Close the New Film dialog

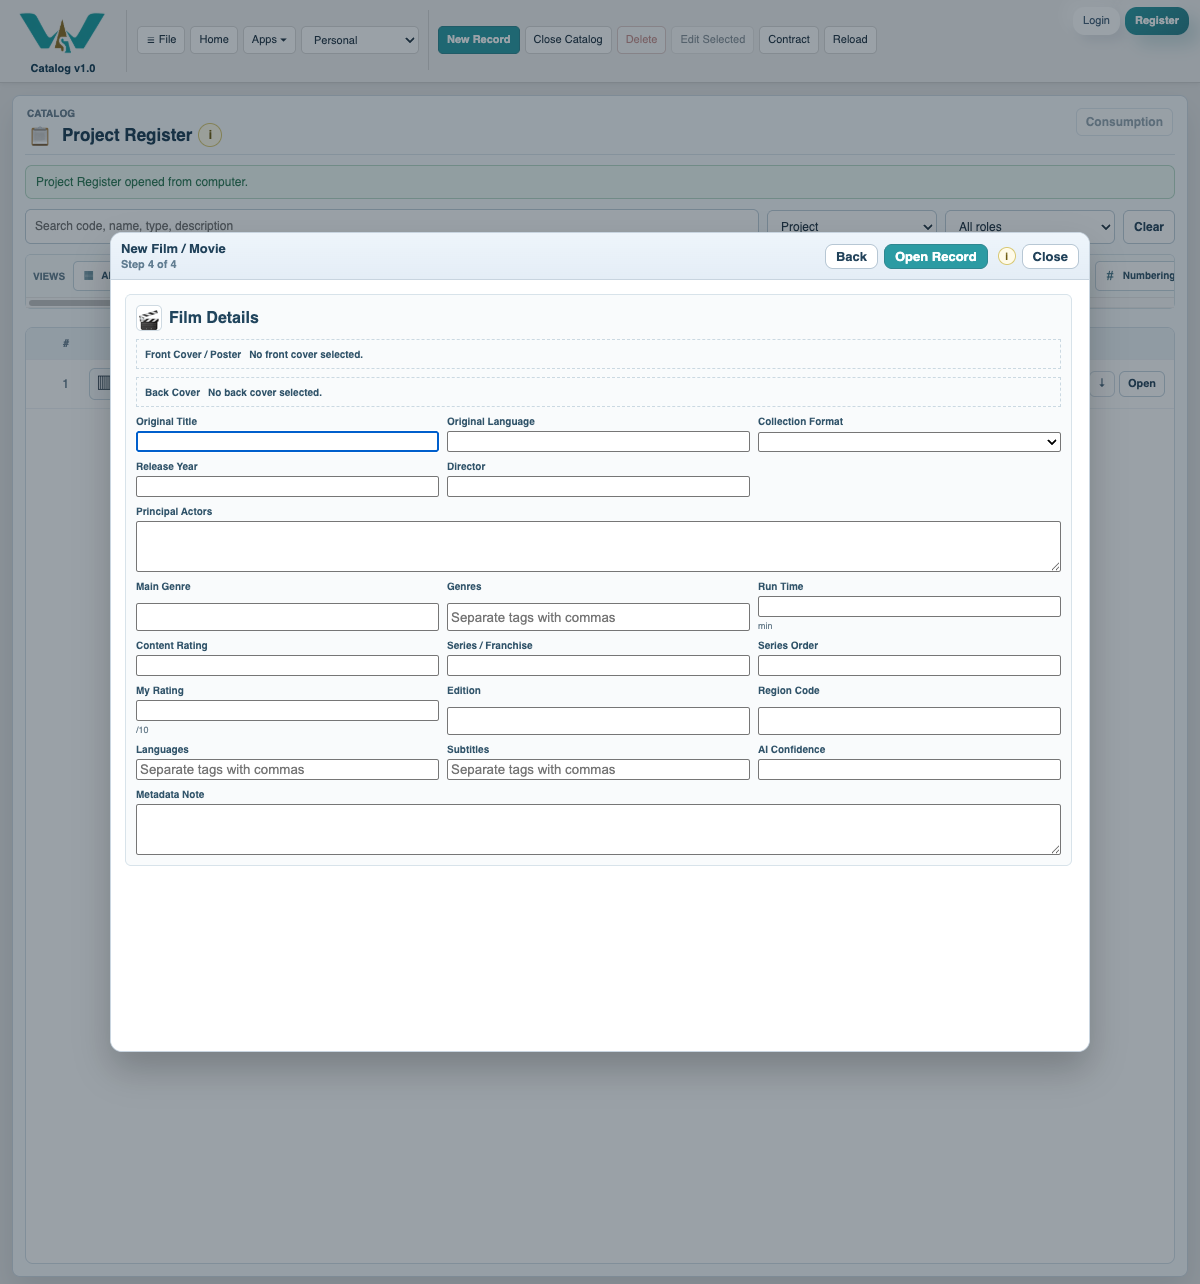click(x=1050, y=257)
